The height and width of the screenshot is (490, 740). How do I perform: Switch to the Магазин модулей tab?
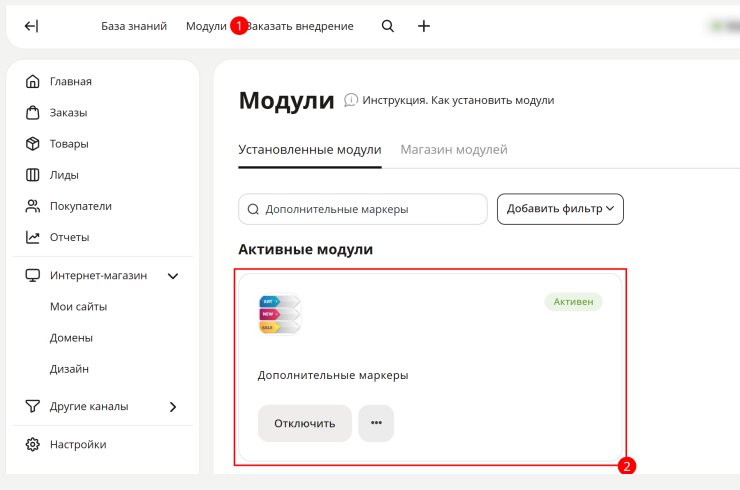(454, 150)
